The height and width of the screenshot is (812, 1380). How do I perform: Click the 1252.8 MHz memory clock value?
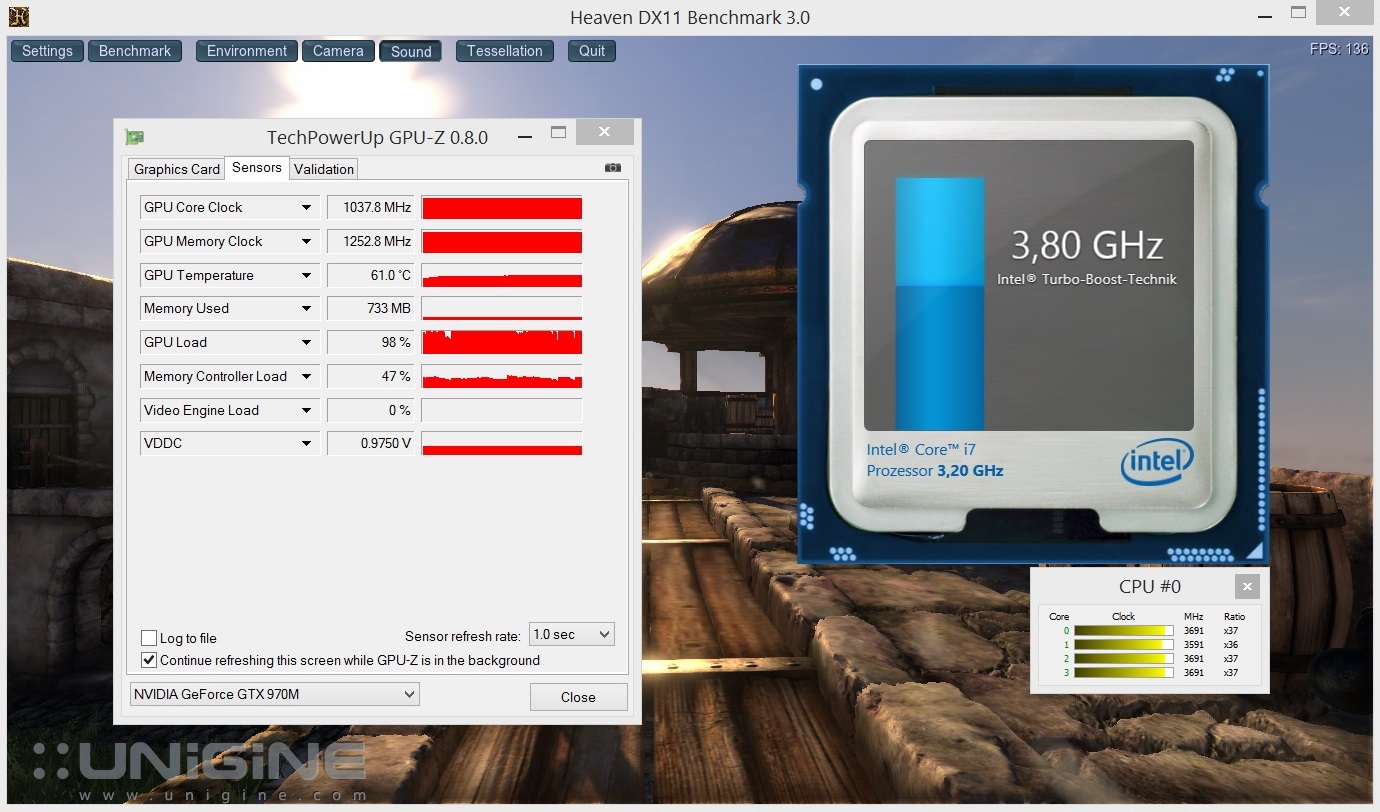coord(371,241)
